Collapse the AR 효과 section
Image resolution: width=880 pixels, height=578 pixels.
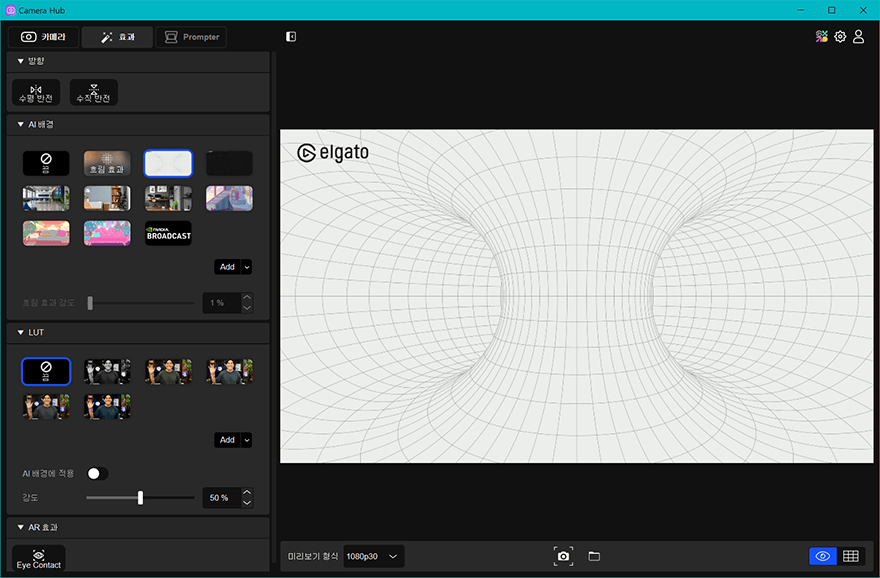tap(21, 527)
